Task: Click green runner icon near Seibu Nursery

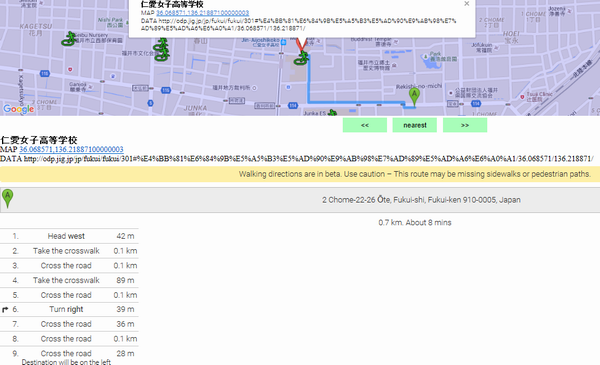Action: pos(69,39)
